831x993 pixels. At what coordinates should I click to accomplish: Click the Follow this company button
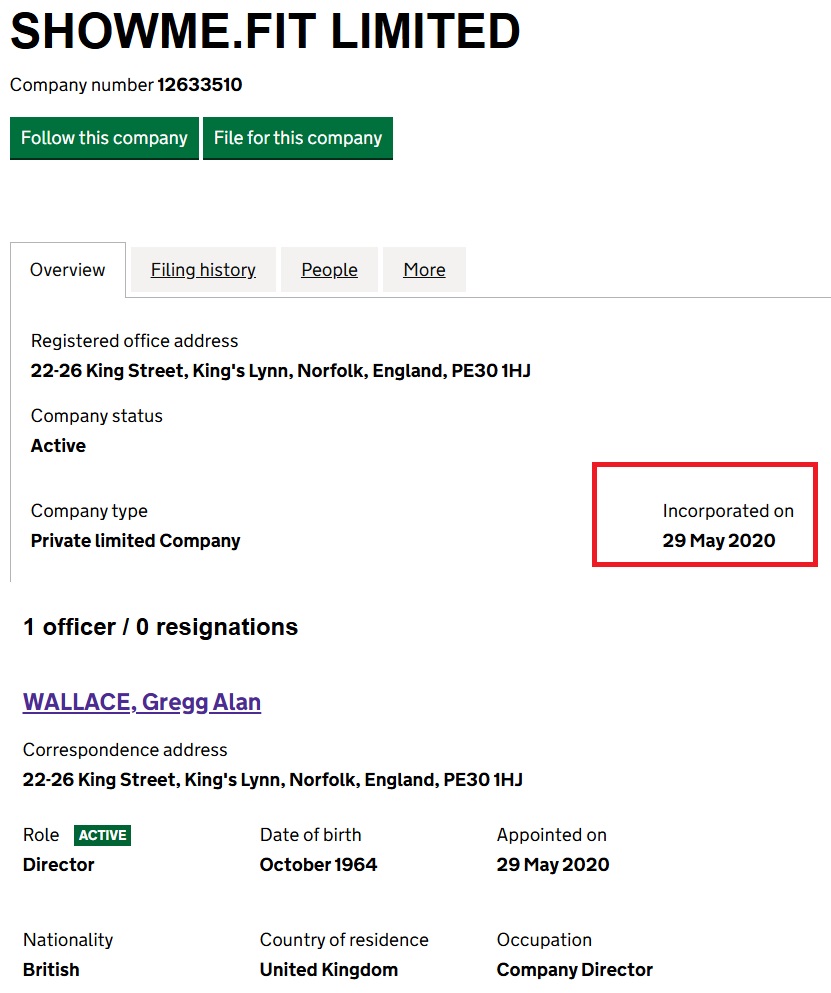[x=105, y=138]
